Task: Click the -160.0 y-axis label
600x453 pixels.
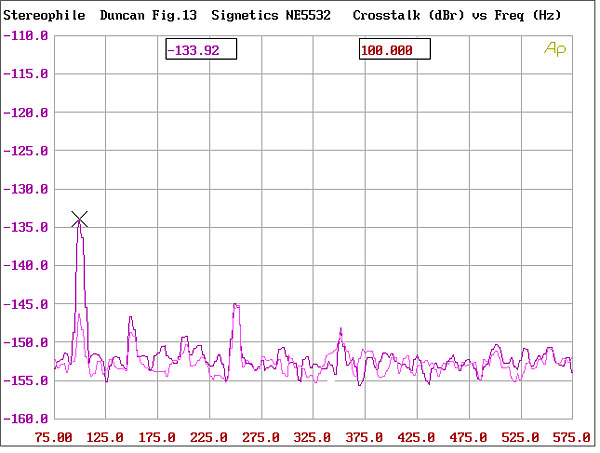Action: [26, 419]
